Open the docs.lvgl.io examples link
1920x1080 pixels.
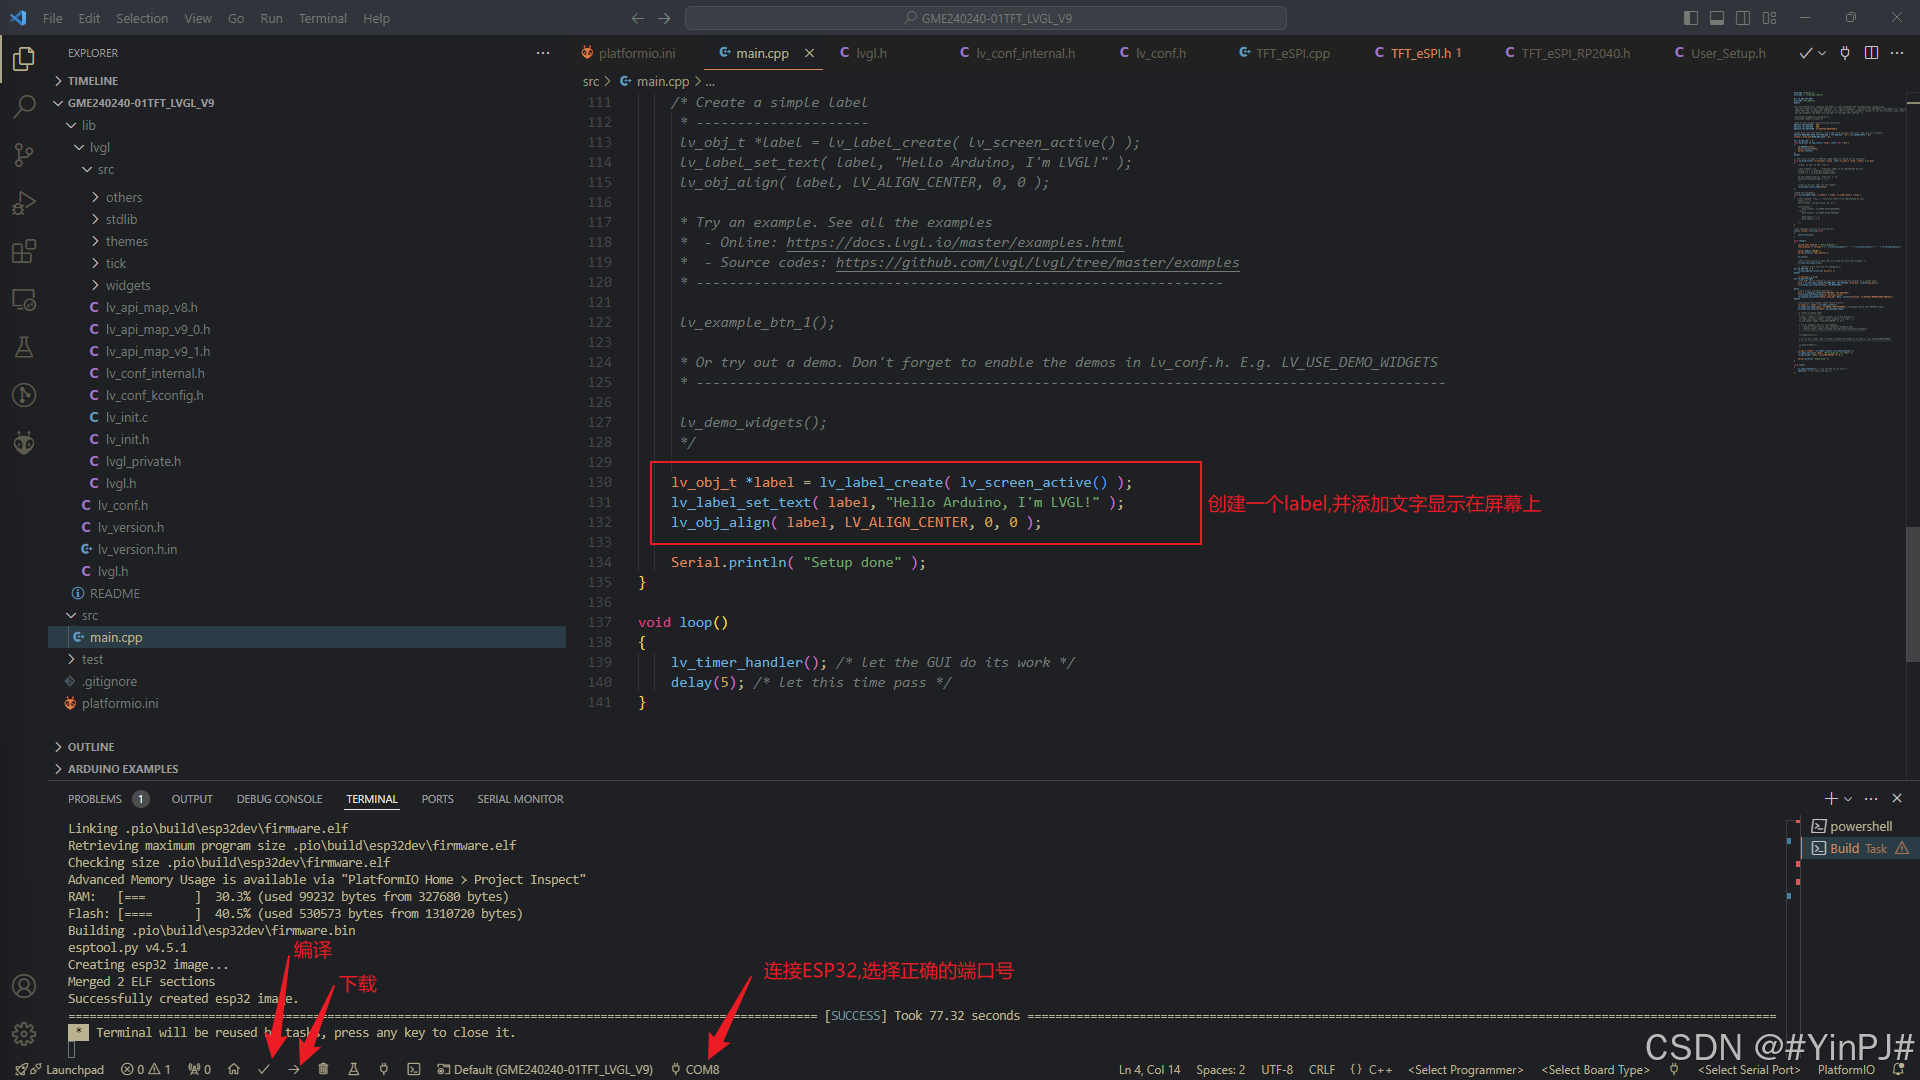click(954, 243)
